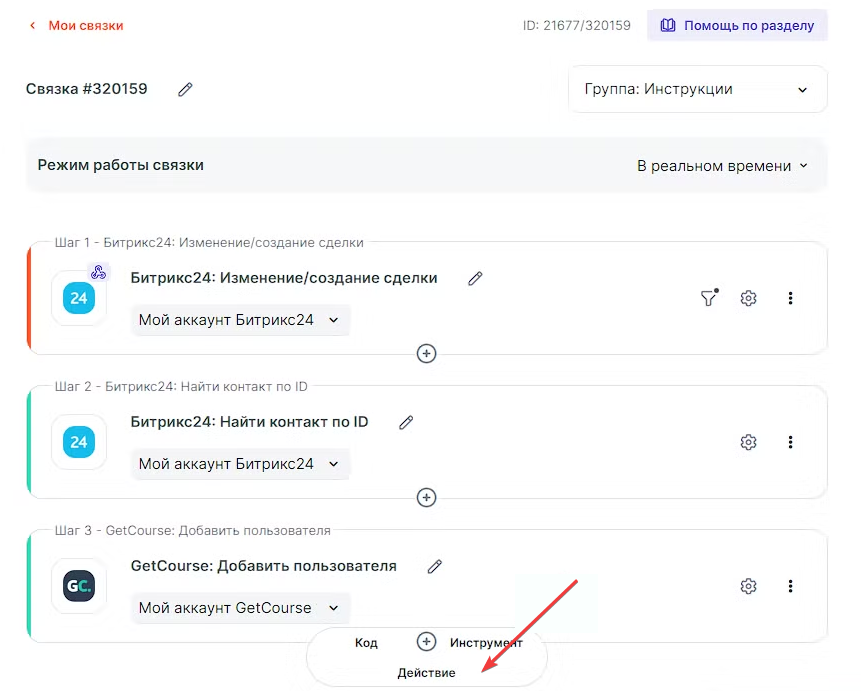Add a 'Действие' step at bottom
Screen dimensions: 861x691
(x=426, y=673)
